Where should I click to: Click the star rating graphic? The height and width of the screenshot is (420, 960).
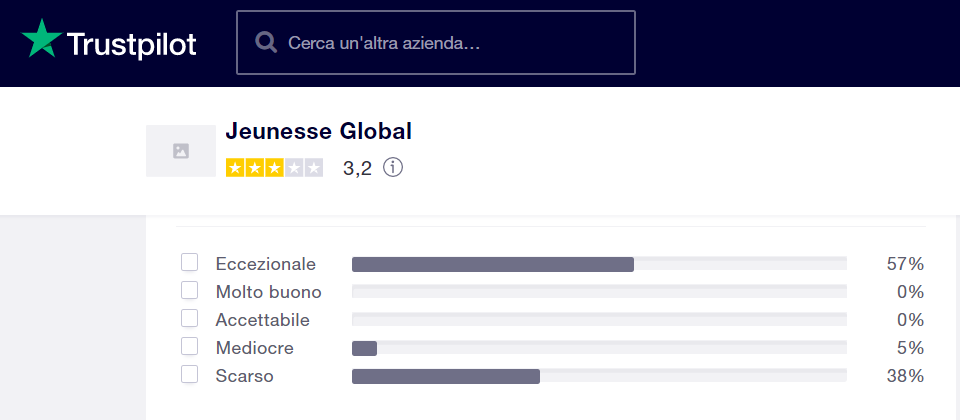tap(274, 168)
